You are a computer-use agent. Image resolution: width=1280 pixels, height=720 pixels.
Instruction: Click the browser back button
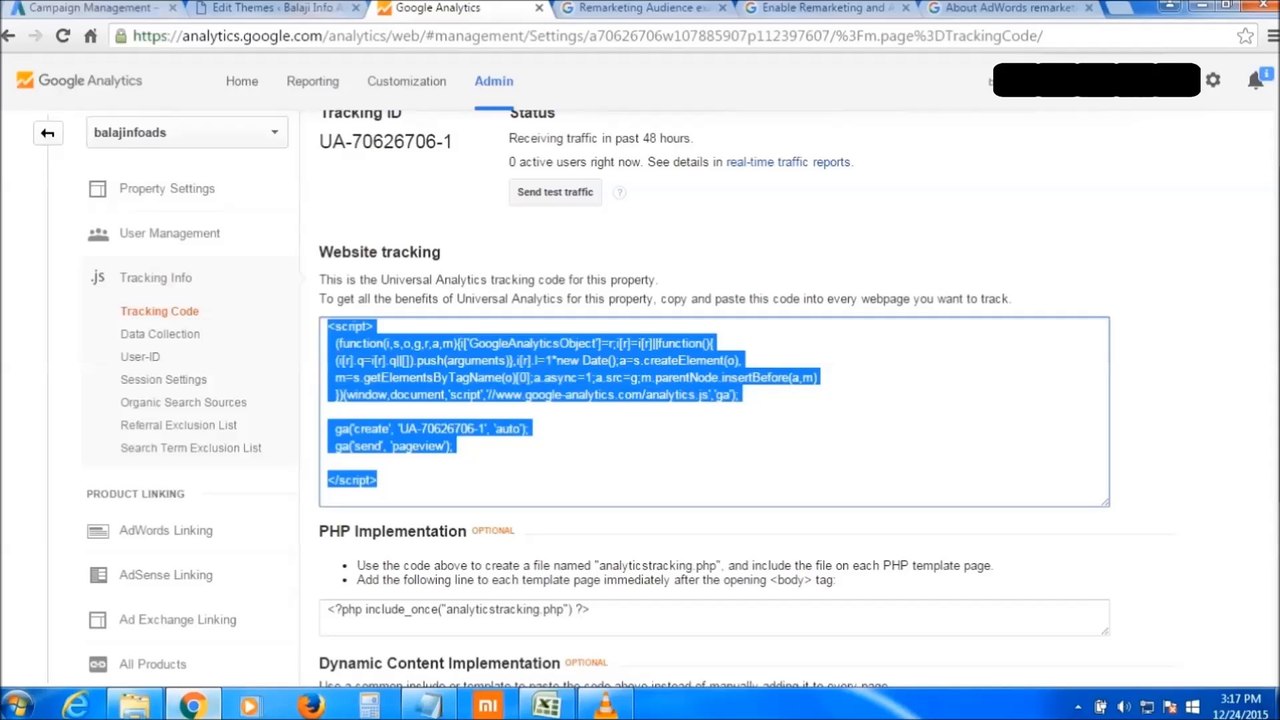(x=9, y=36)
